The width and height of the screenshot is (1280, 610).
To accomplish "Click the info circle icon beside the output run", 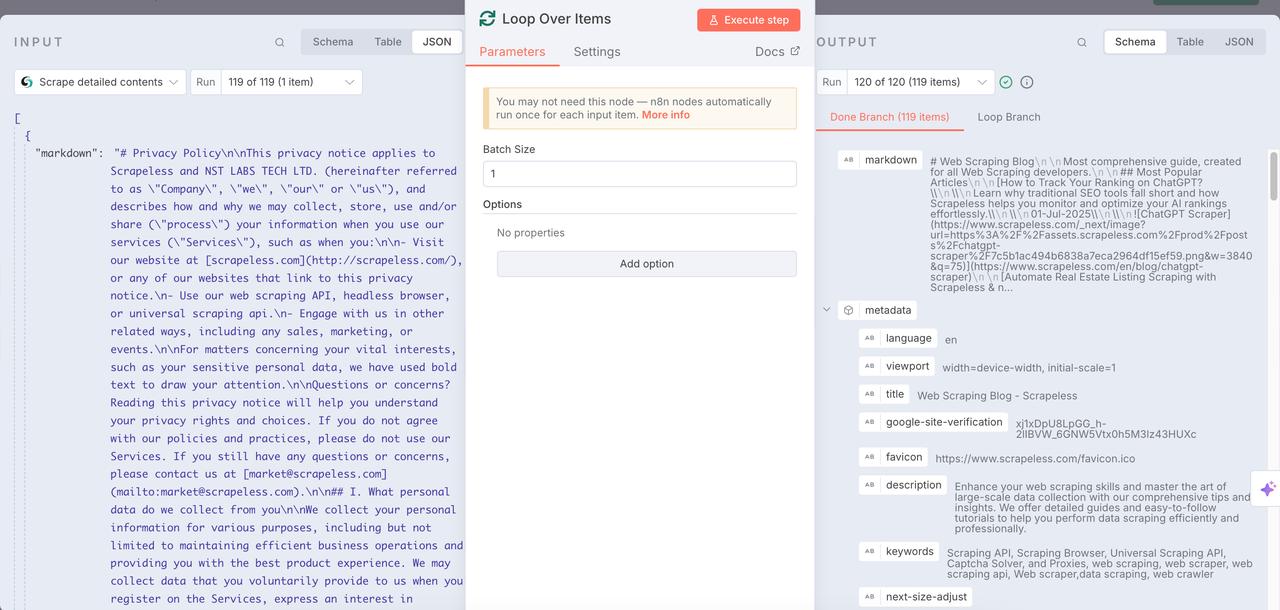I will (x=1026, y=82).
